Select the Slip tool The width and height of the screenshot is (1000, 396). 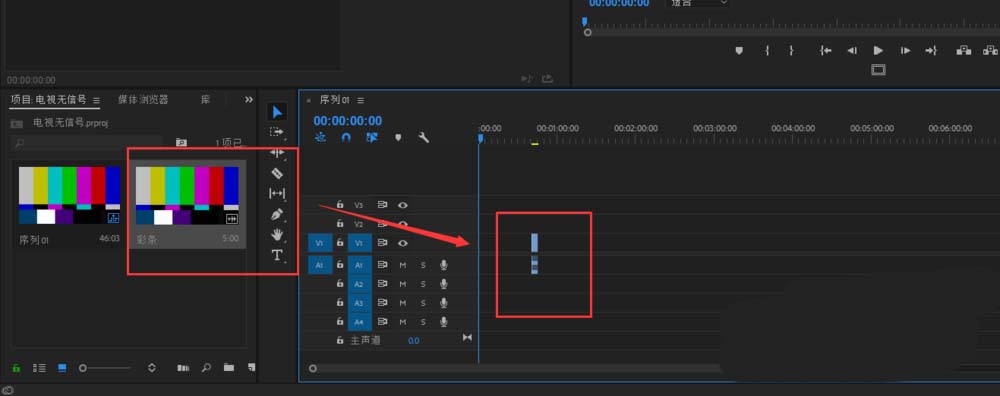click(277, 193)
